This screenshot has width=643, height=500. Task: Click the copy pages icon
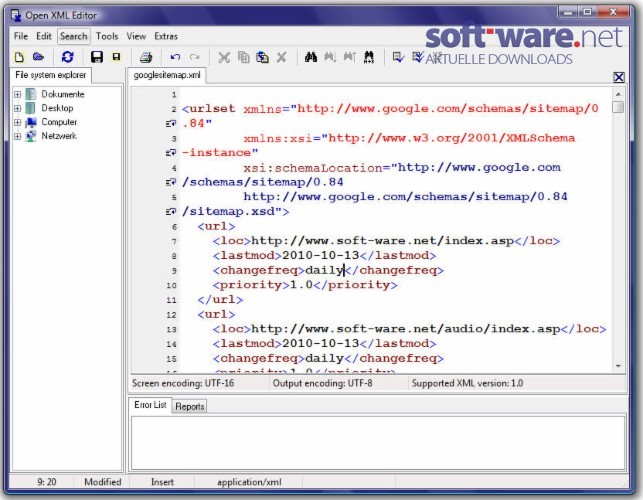244,57
